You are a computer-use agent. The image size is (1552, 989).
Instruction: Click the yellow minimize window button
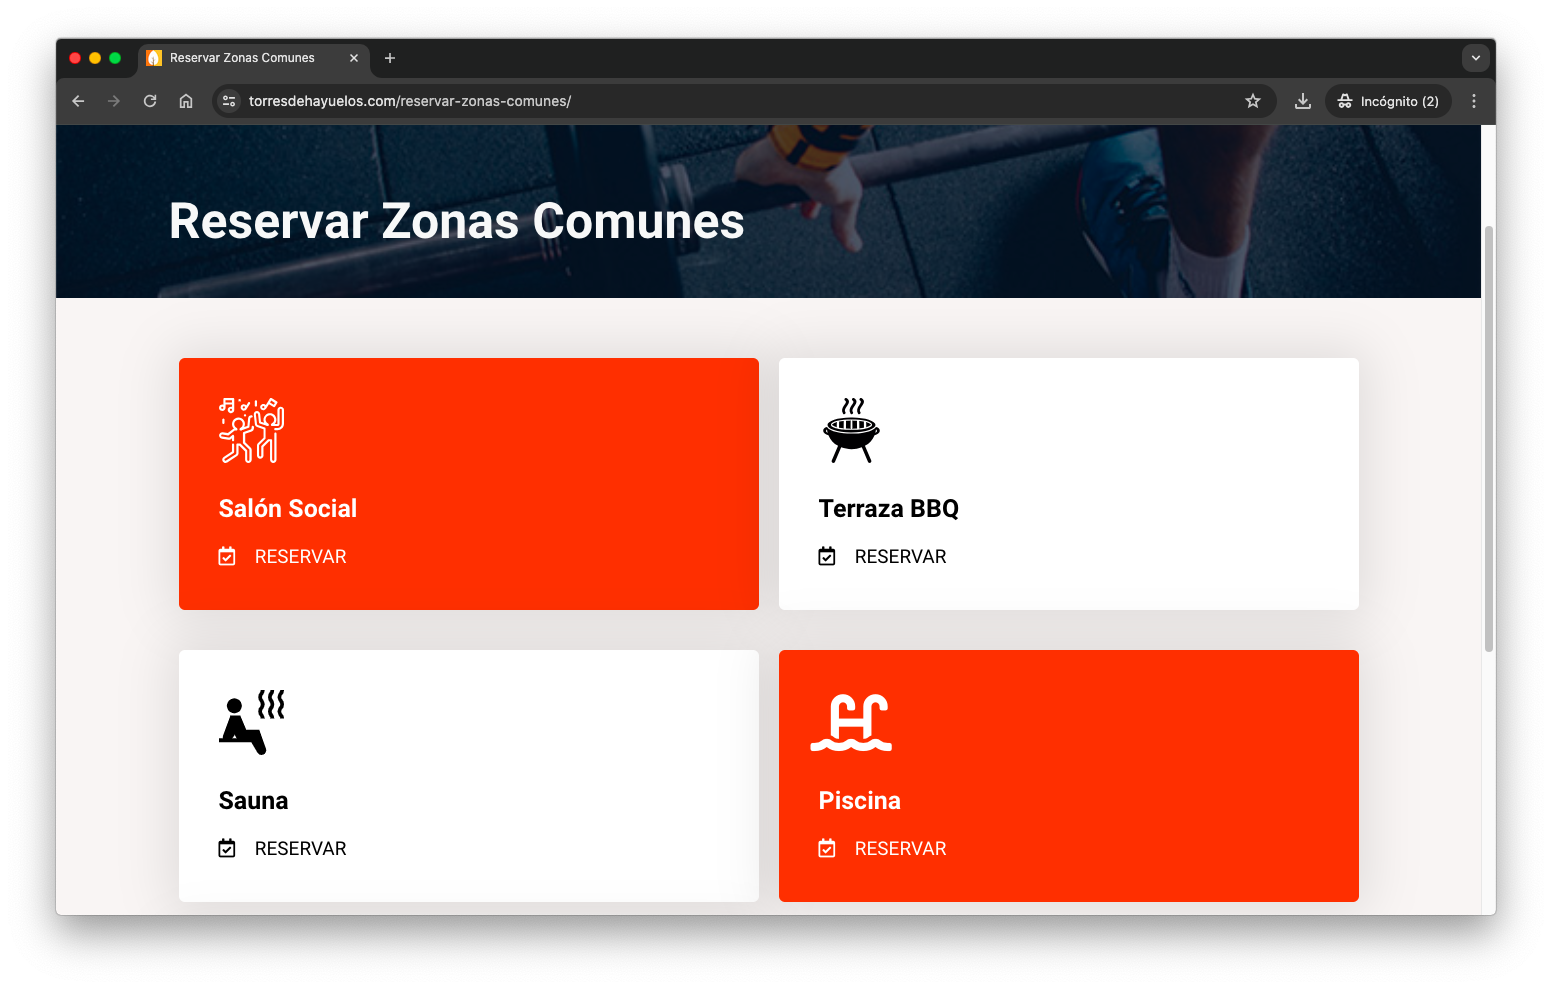[95, 58]
